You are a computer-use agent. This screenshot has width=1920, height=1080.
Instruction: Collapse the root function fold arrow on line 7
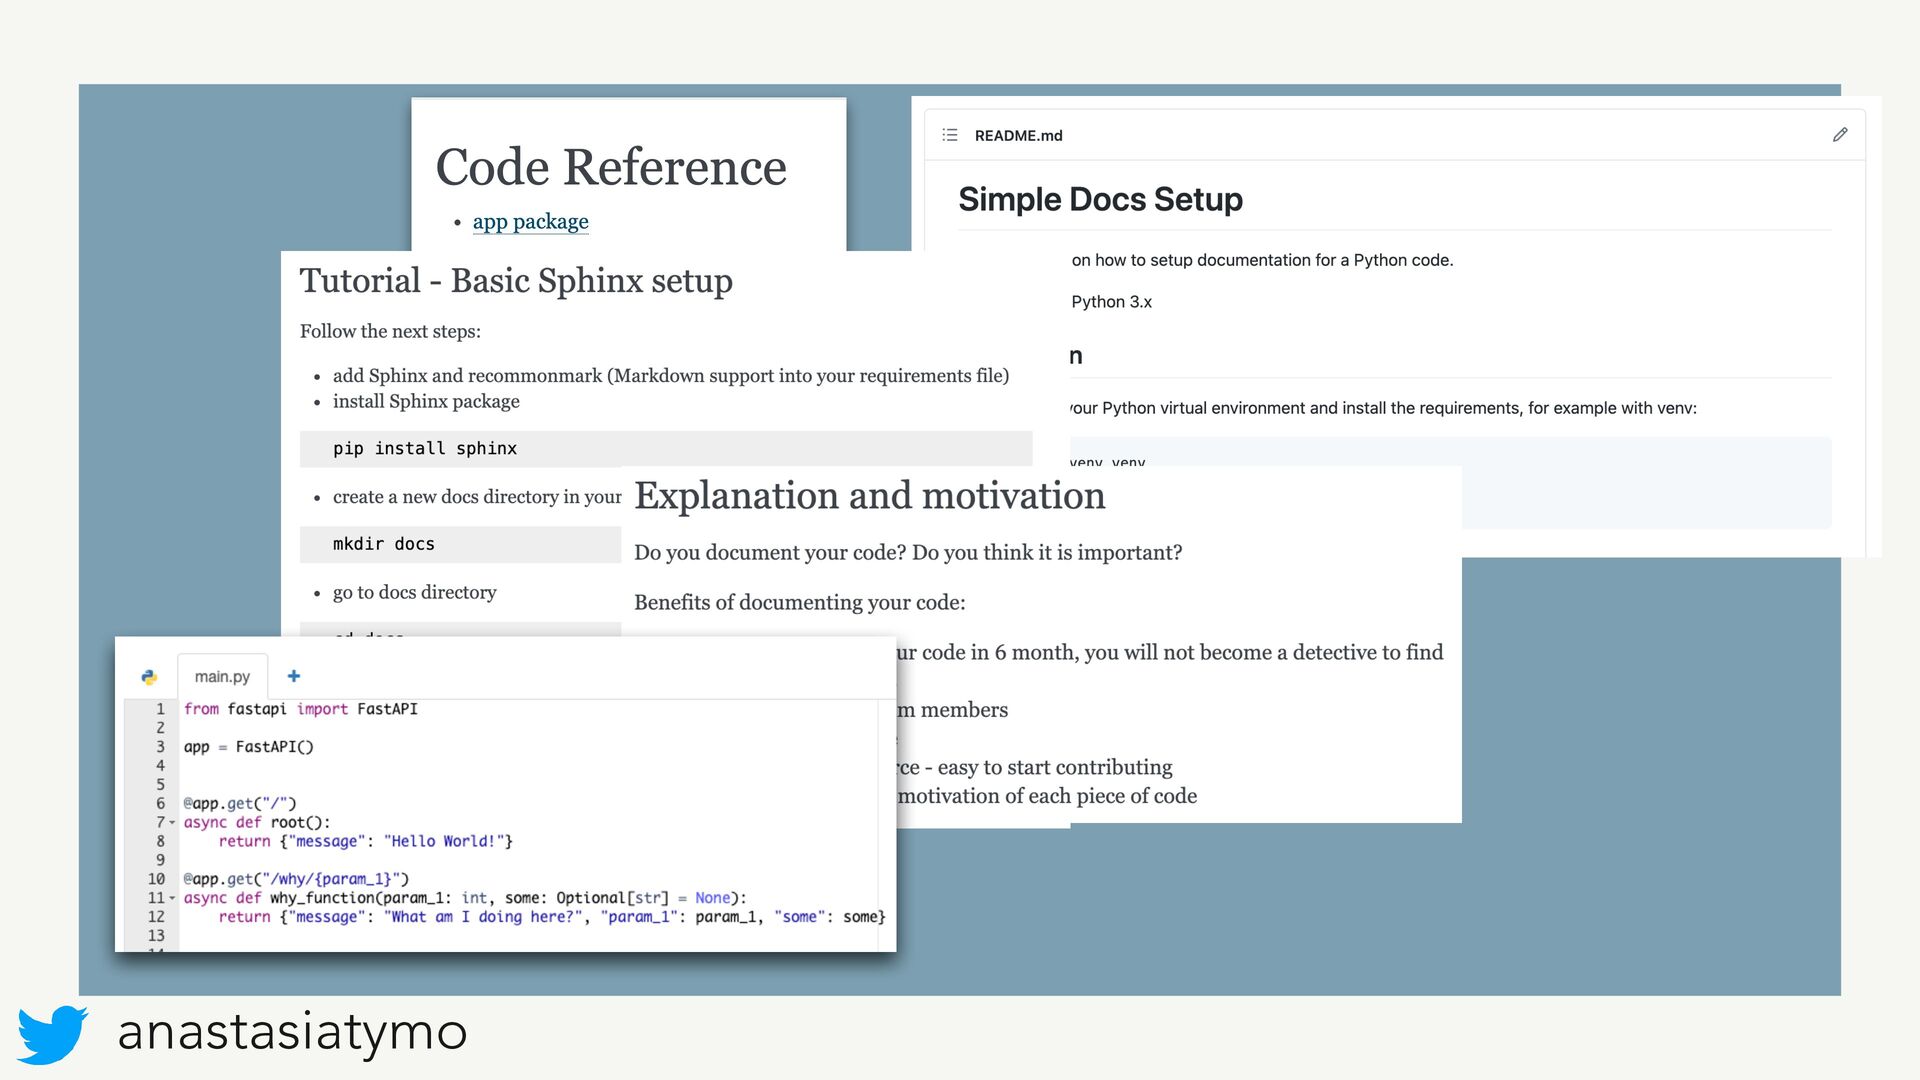point(172,823)
